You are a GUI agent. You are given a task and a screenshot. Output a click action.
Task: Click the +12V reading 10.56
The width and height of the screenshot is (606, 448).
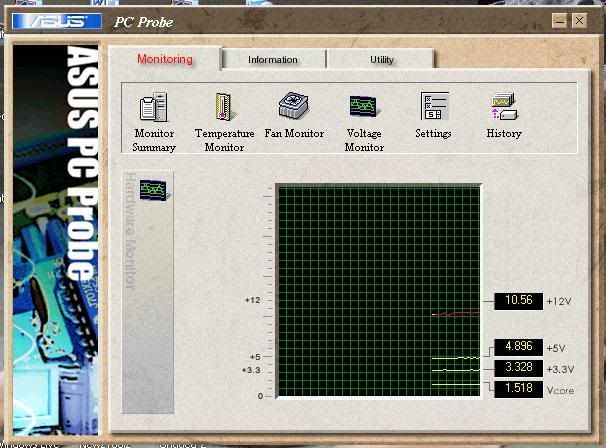[x=518, y=301]
